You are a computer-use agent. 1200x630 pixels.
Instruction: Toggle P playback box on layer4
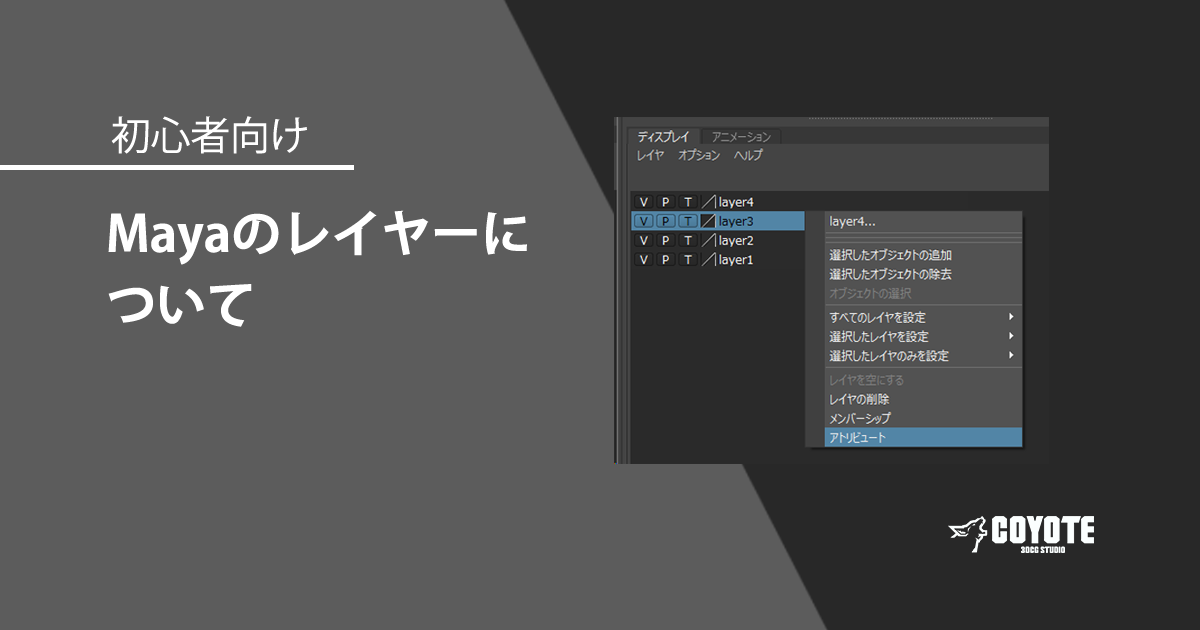coord(666,202)
